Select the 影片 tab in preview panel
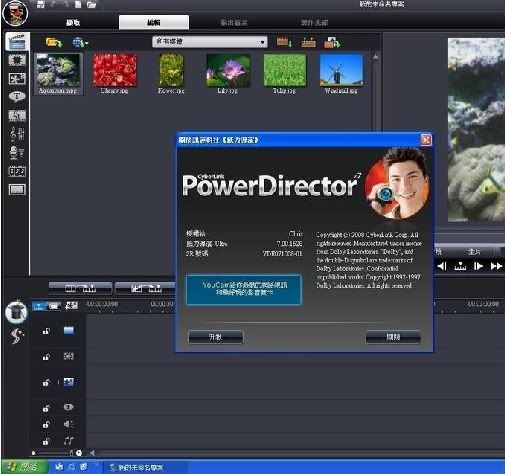 474,252
